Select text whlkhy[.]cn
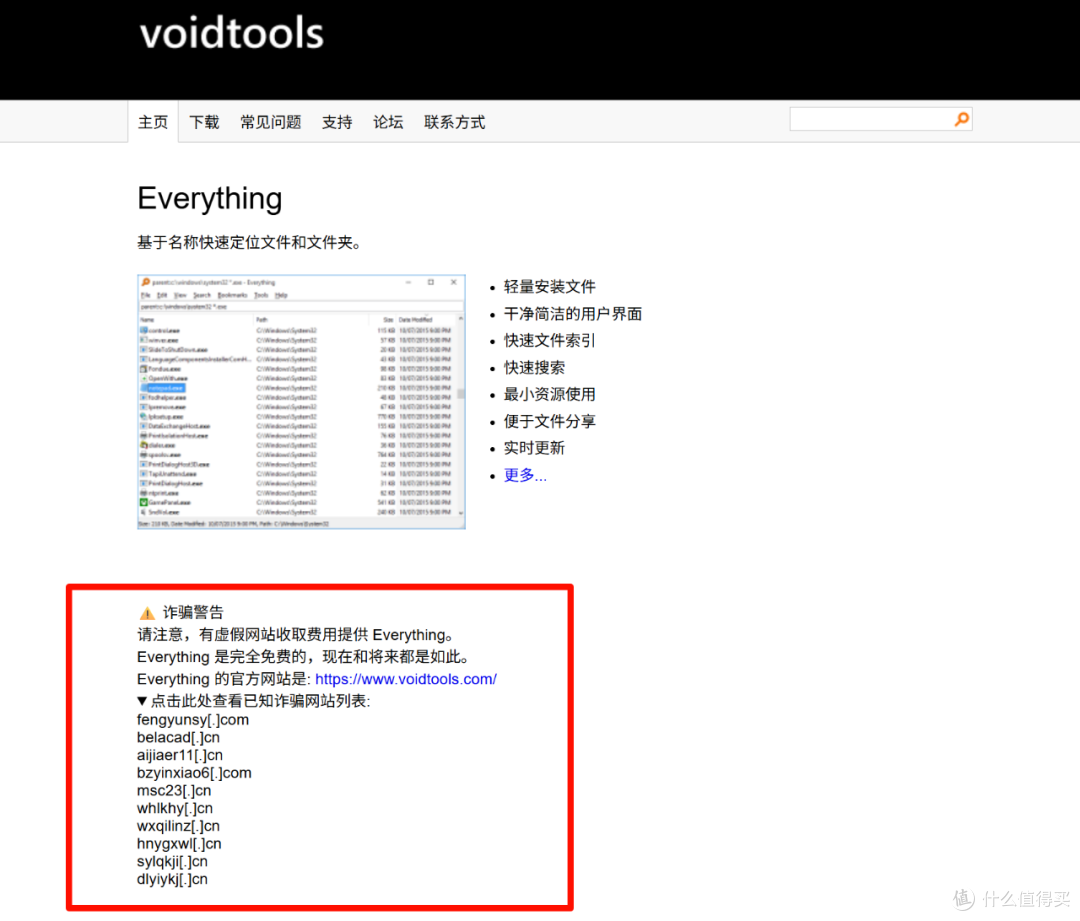Viewport: 1080px width, 921px height. (x=175, y=809)
